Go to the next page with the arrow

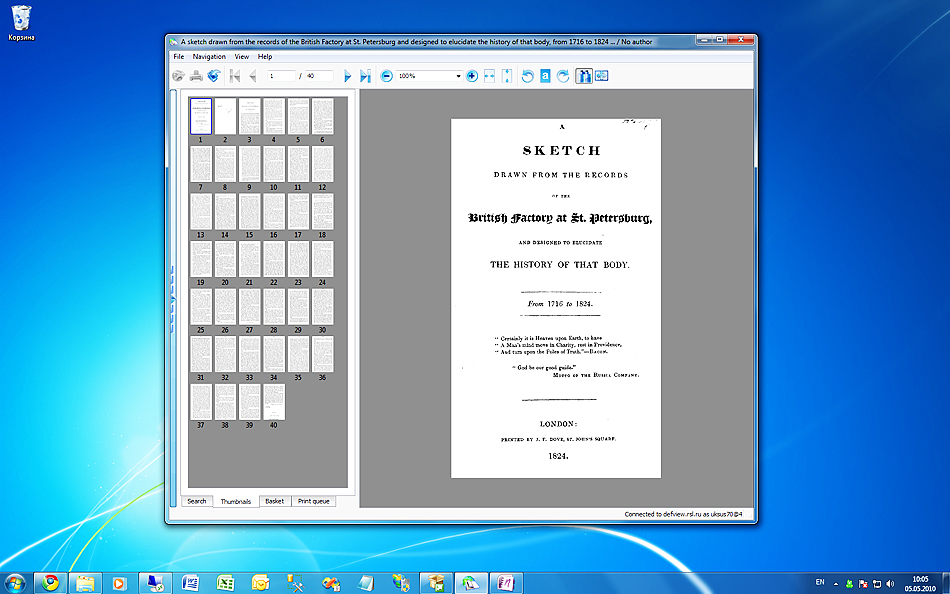click(x=347, y=76)
